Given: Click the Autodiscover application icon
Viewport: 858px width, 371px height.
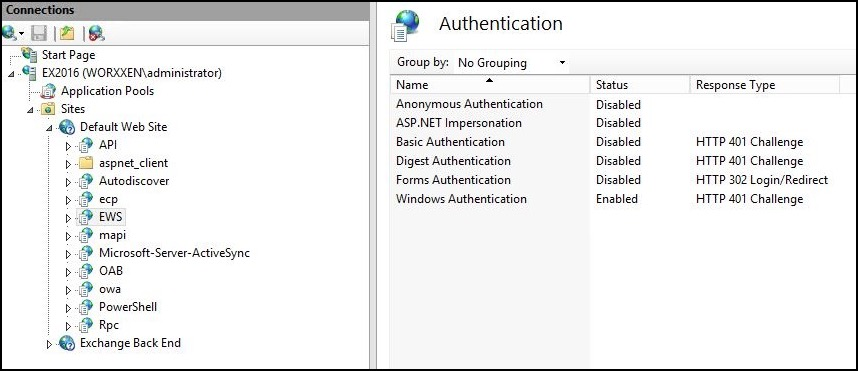Looking at the screenshot, I should (x=86, y=181).
